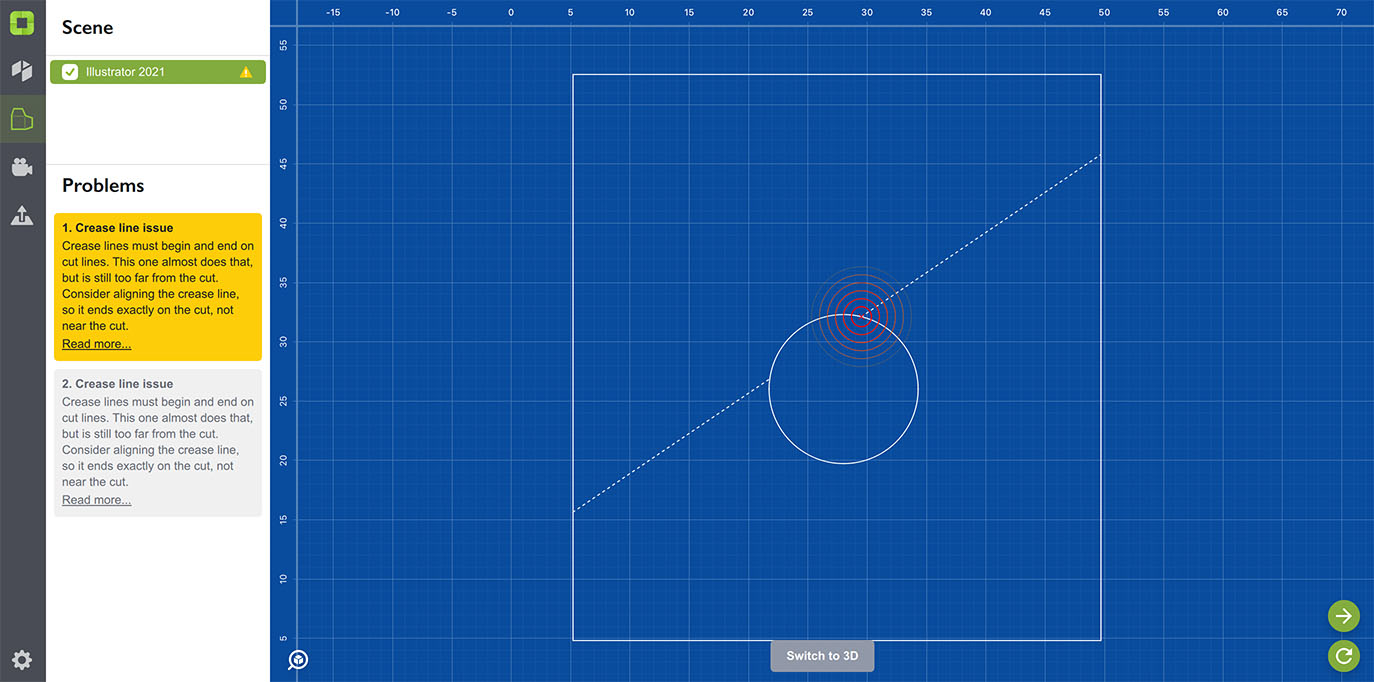Click the green Origami app logo
The width and height of the screenshot is (1374, 682).
pyautogui.click(x=22, y=22)
